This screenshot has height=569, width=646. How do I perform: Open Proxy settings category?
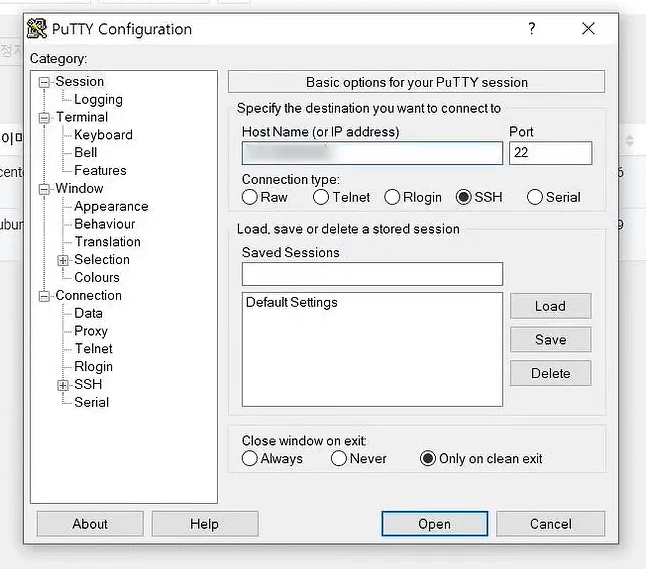click(91, 331)
